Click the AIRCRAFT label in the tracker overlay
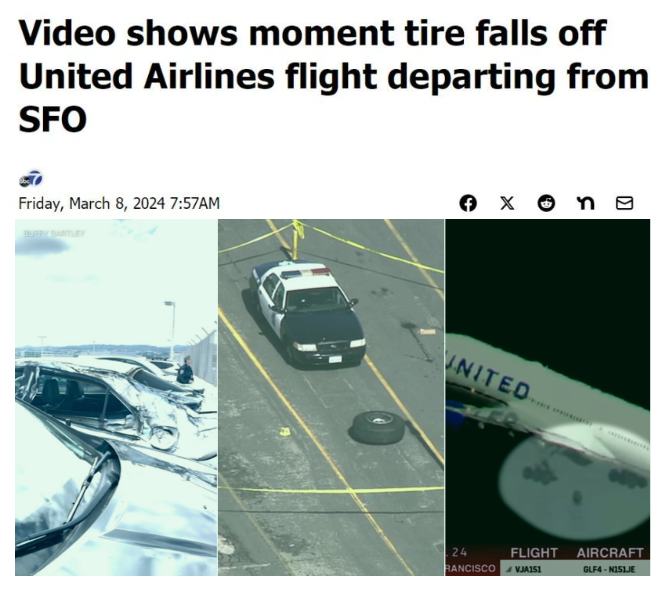This screenshot has height=589, width=667. click(610, 552)
